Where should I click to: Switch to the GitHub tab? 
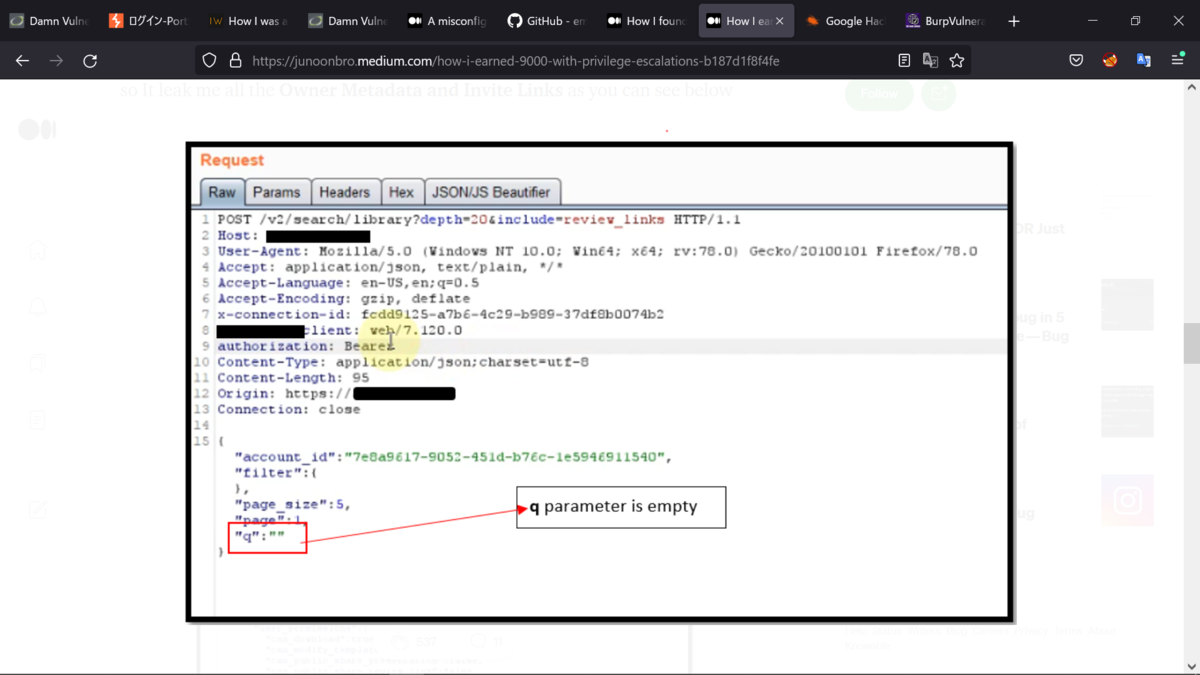click(x=546, y=21)
